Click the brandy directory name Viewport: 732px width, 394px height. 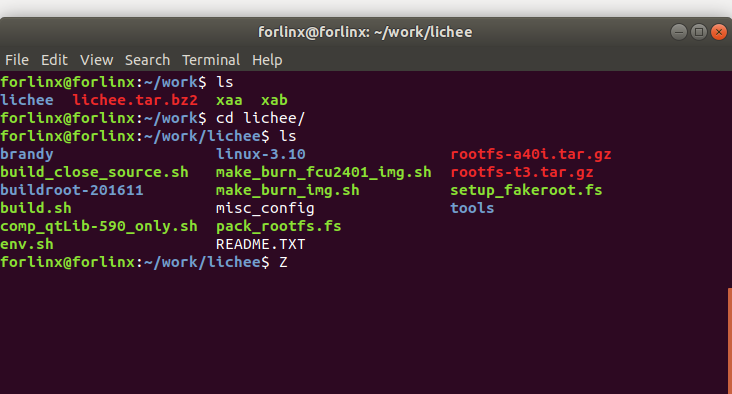pyautogui.click(x=27, y=155)
